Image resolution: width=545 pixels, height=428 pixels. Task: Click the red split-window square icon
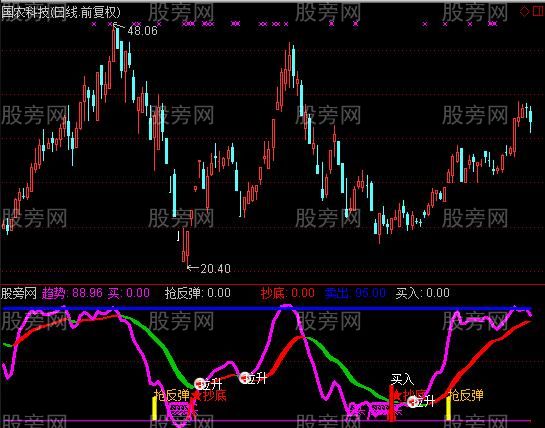pos(538,11)
